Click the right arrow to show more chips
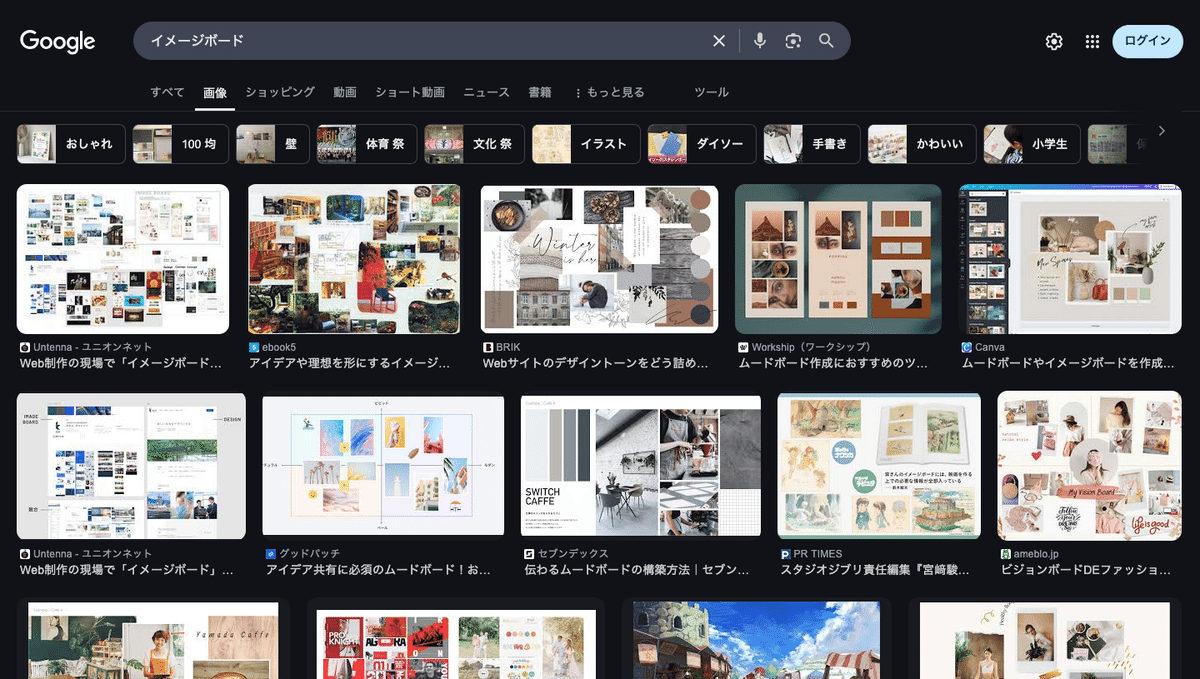The height and width of the screenshot is (679, 1200). coord(1162,130)
